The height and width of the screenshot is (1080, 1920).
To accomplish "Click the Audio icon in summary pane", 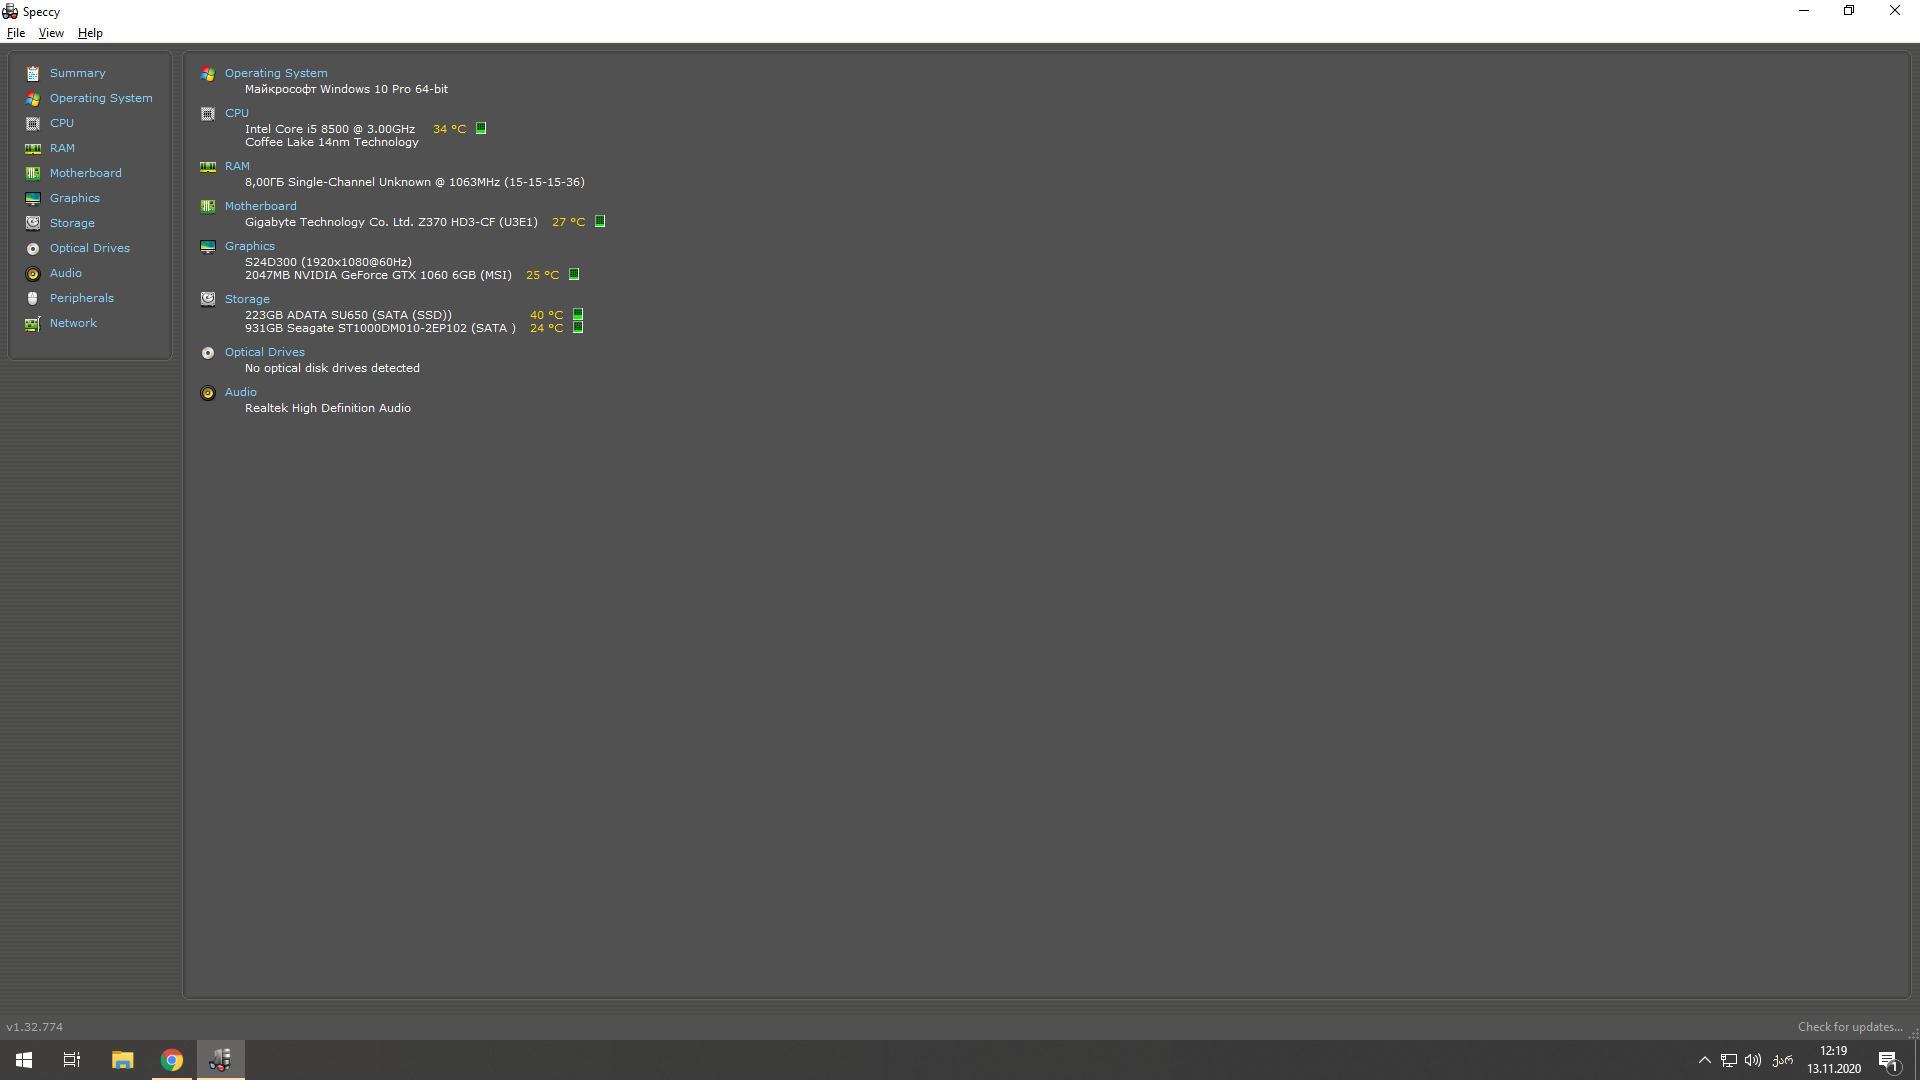I will coord(208,392).
